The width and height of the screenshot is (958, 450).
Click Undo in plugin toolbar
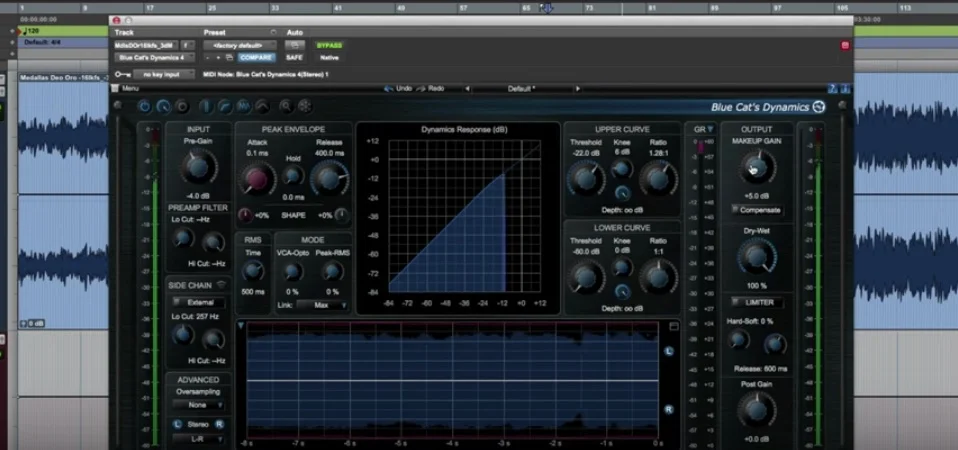[398, 89]
